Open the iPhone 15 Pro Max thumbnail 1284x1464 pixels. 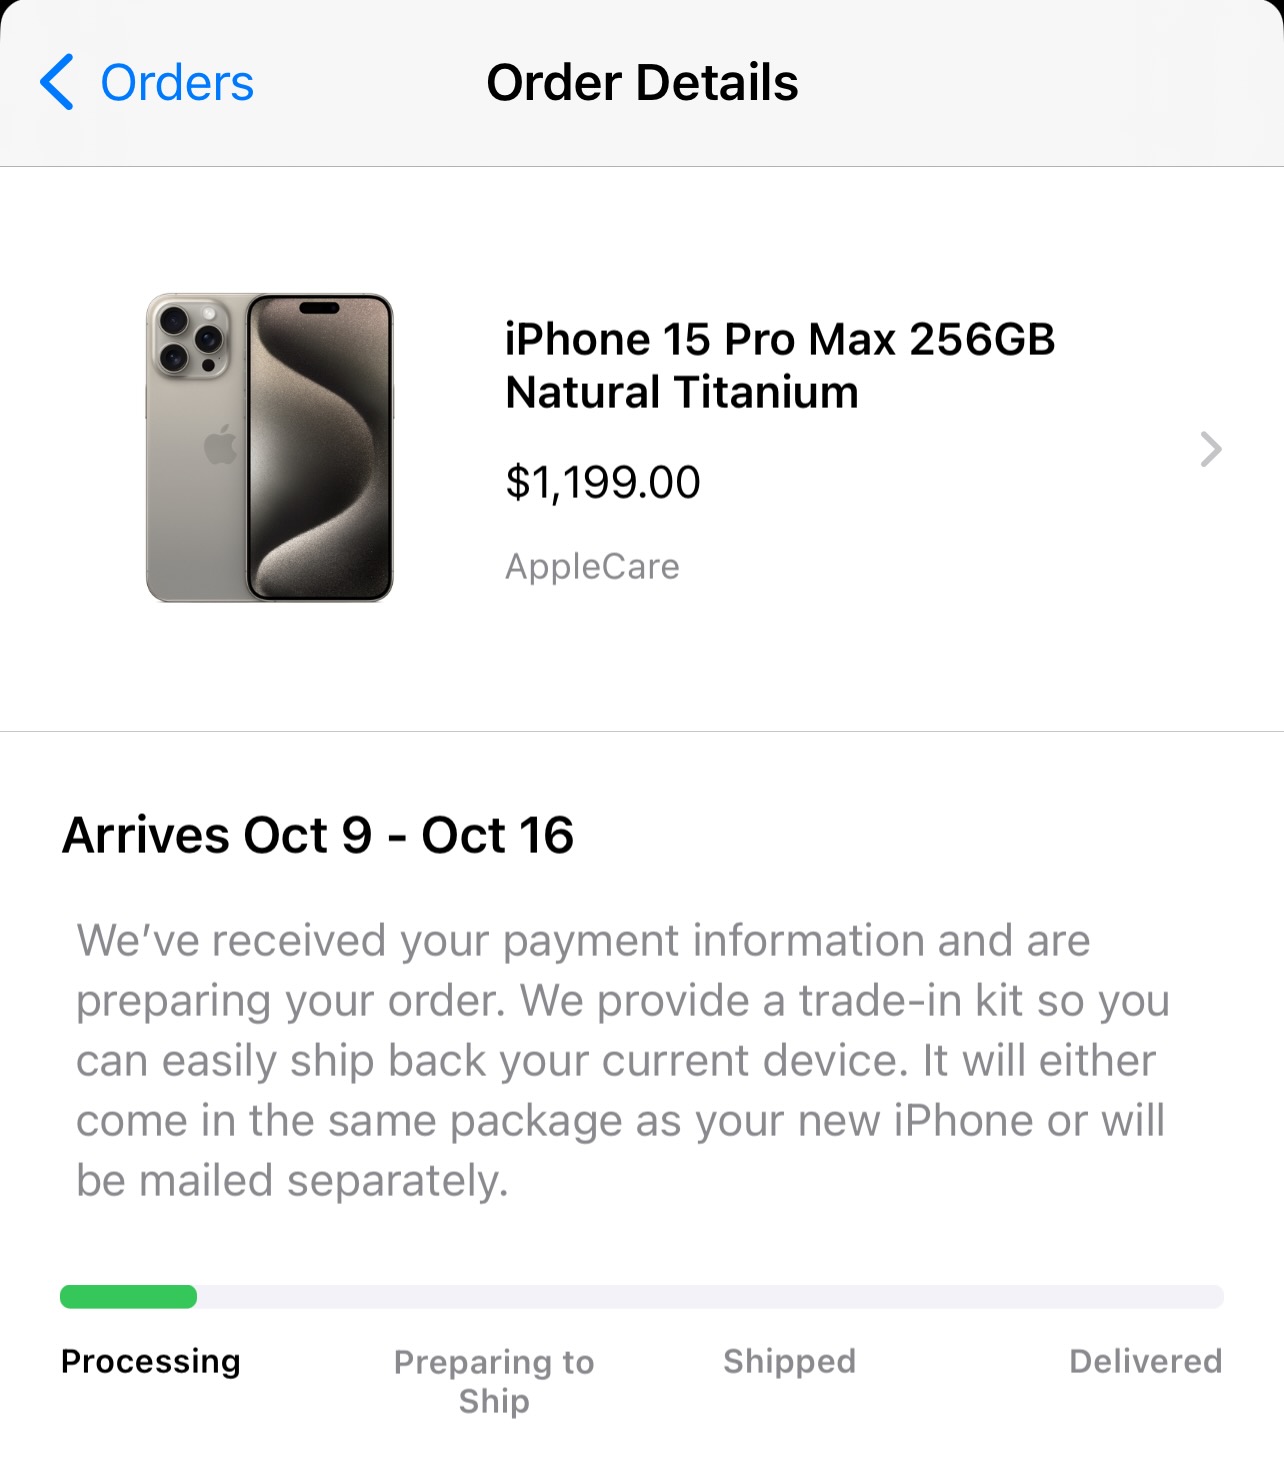coord(270,448)
